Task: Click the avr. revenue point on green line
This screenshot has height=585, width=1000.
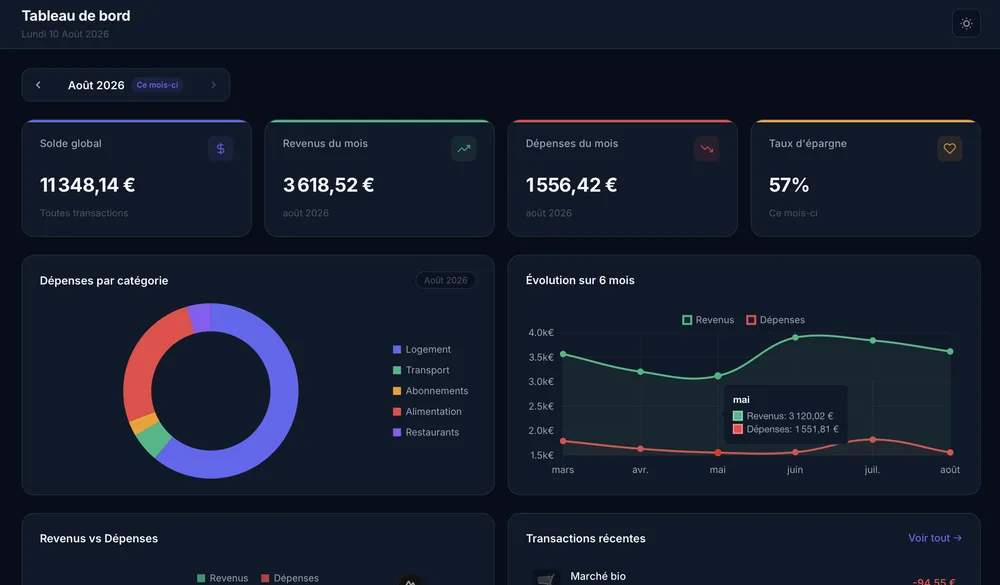Action: (640, 372)
